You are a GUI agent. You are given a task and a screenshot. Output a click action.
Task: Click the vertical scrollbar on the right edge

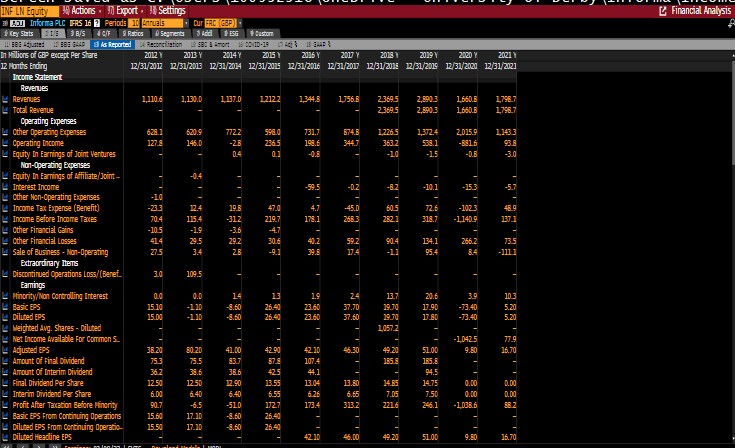(x=733, y=112)
